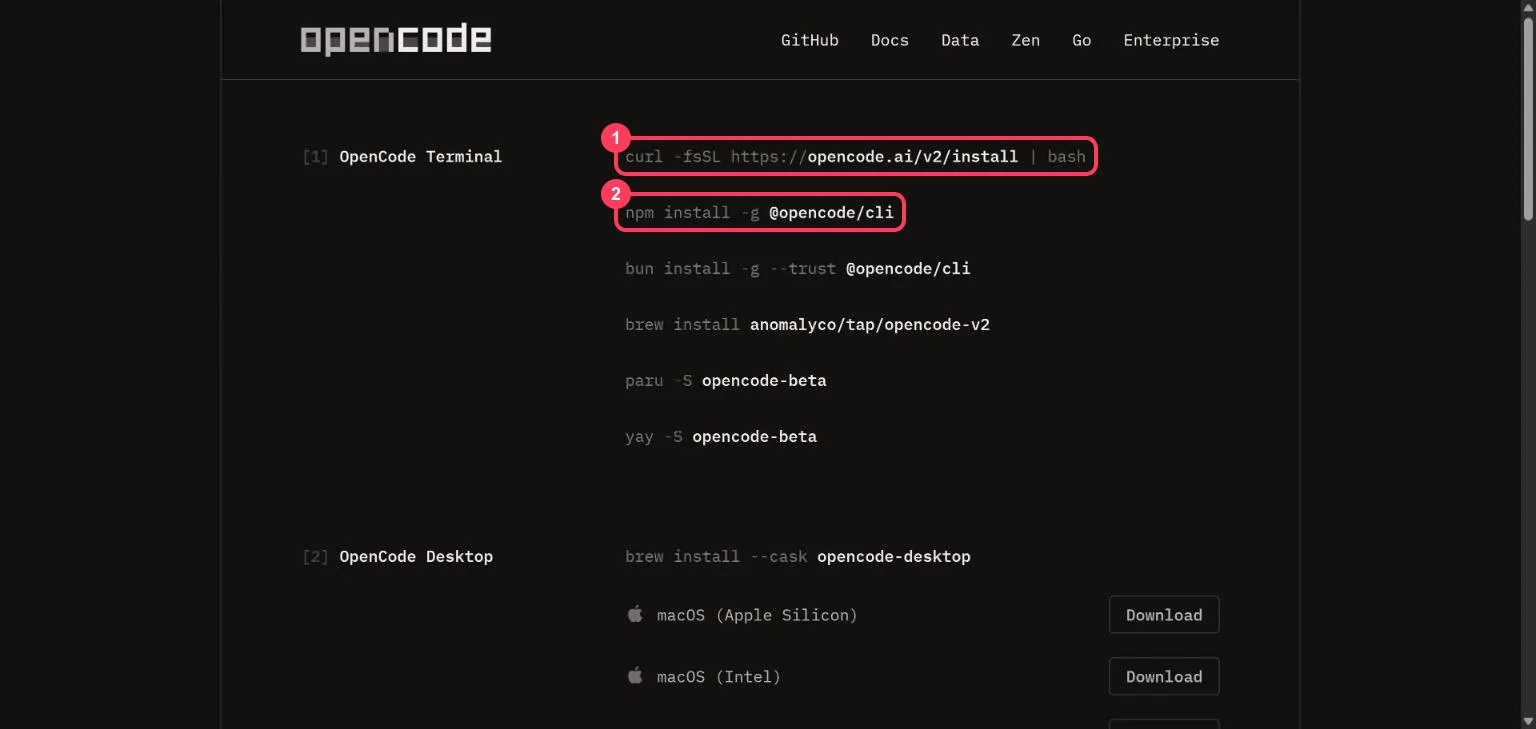Click the macOS (Apple Silicon) label
The image size is (1536, 729).
click(757, 615)
